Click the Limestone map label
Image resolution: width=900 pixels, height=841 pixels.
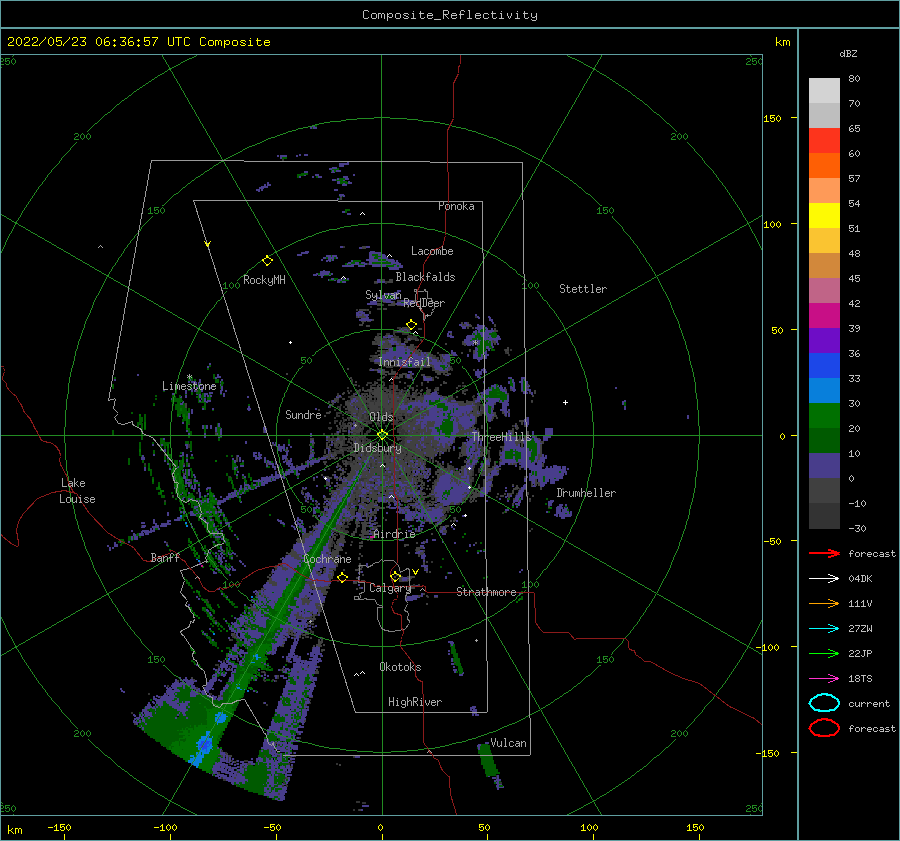point(189,386)
